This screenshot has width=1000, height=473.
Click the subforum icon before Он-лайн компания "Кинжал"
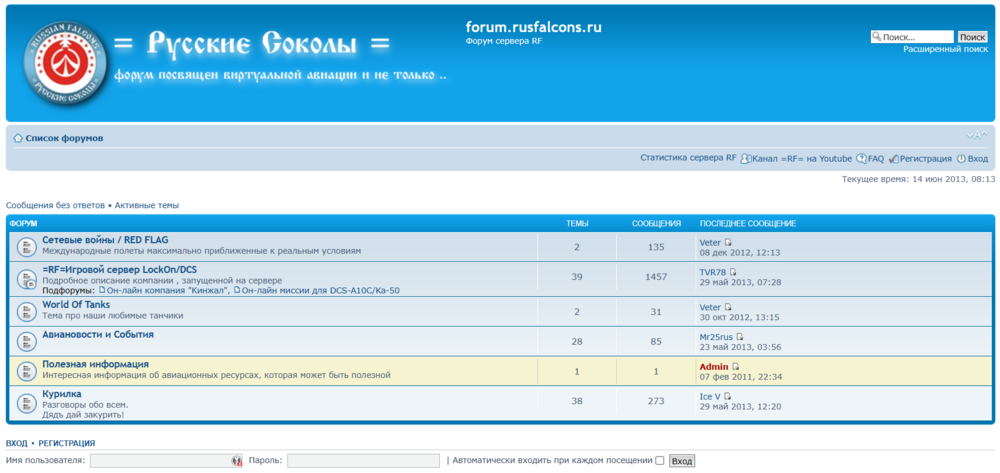point(102,290)
